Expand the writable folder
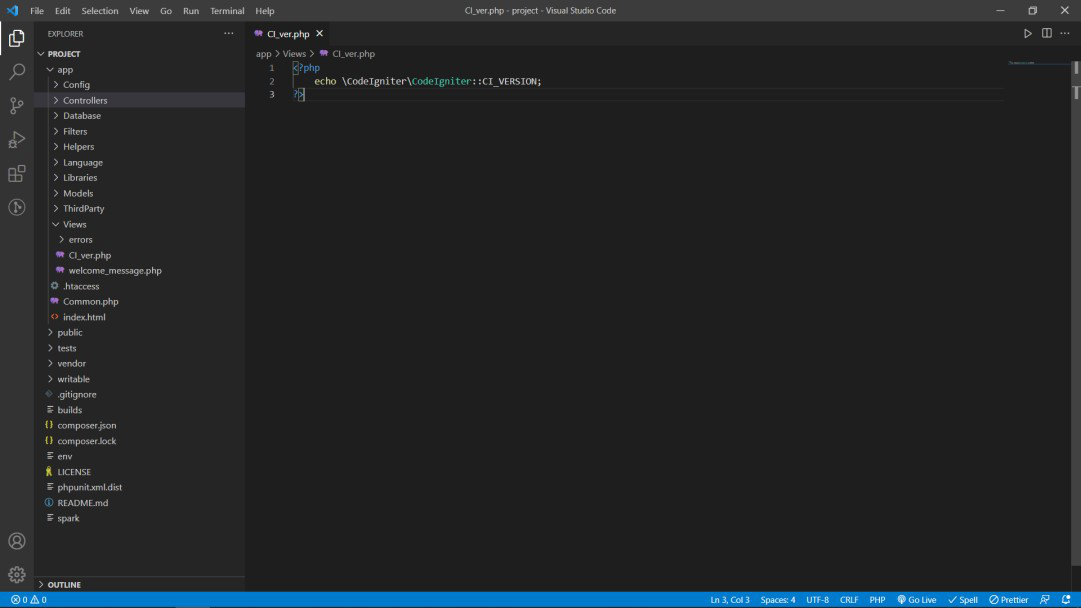The image size is (1081, 608). [x=139, y=379]
